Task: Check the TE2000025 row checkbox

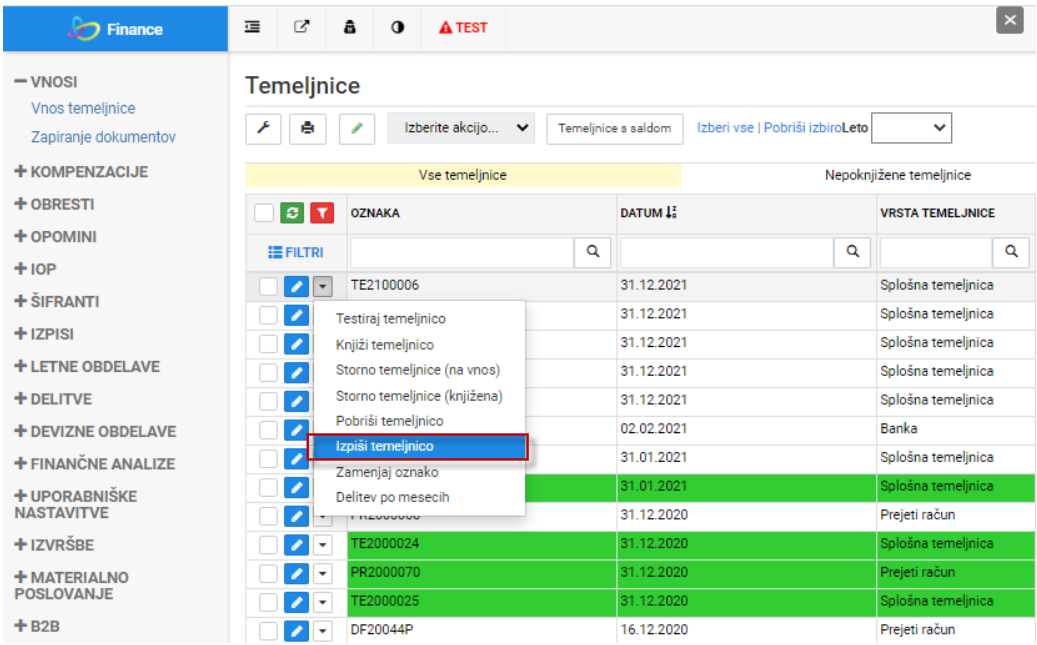Action: pyautogui.click(x=268, y=603)
